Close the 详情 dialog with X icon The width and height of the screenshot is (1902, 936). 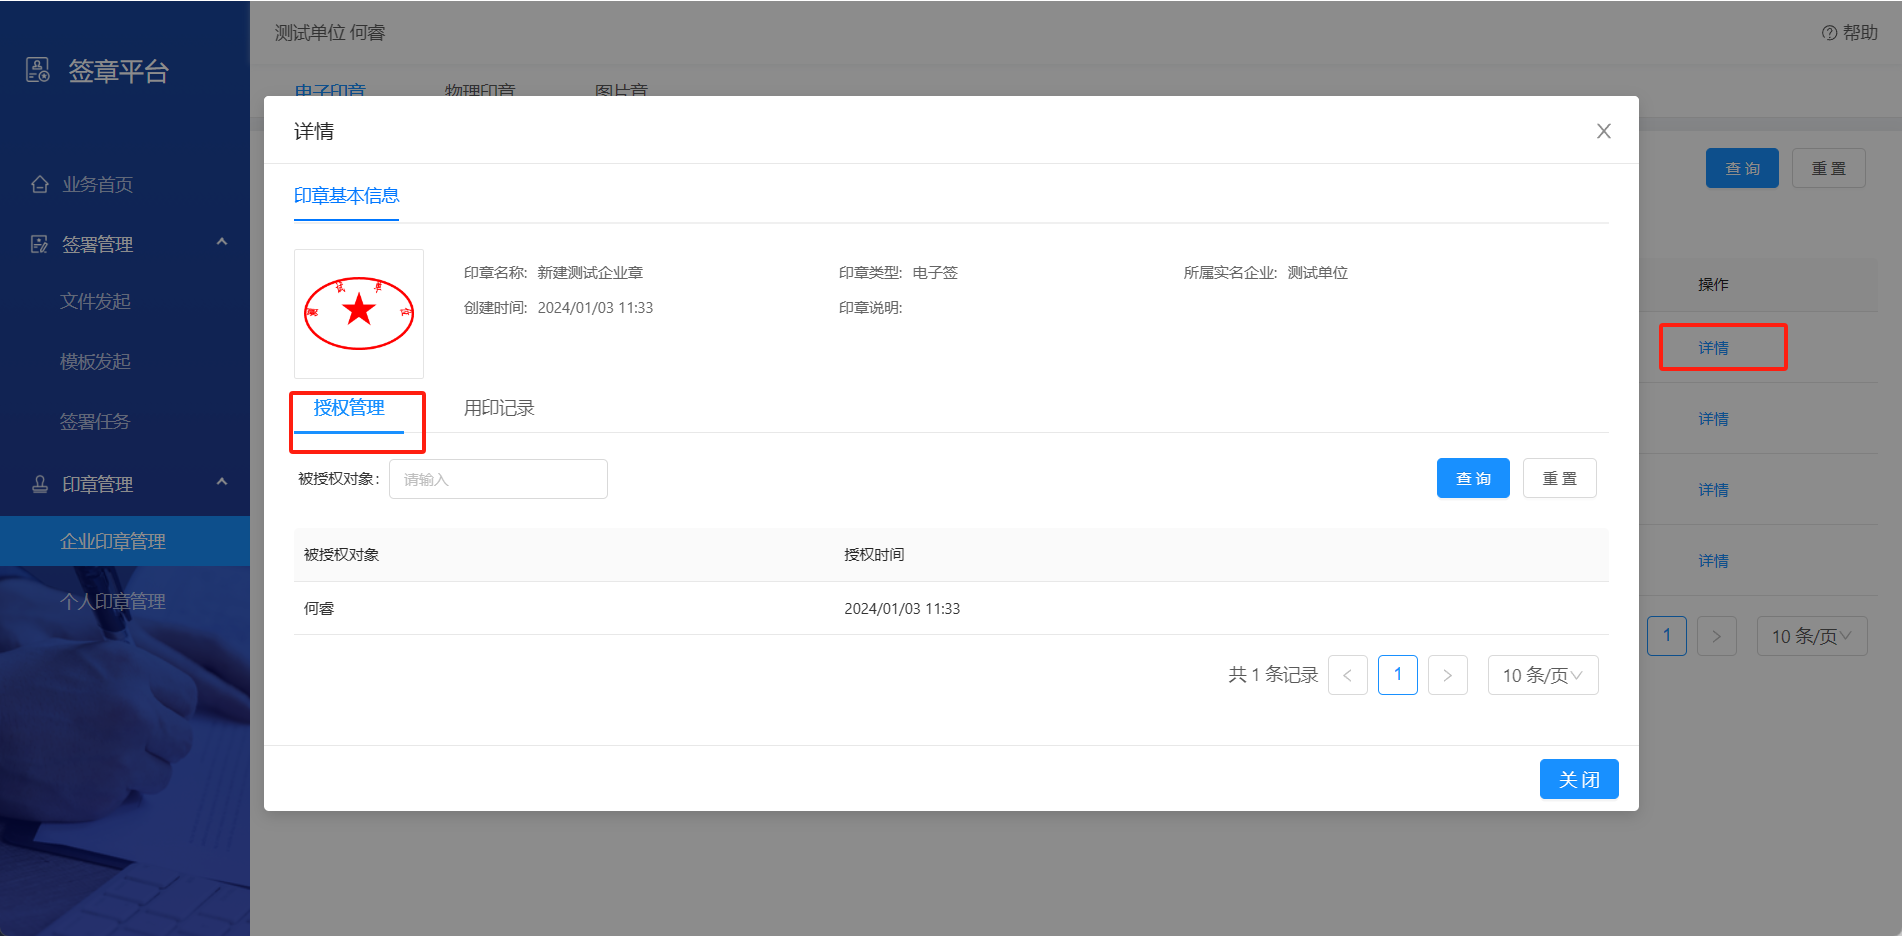pyautogui.click(x=1603, y=131)
